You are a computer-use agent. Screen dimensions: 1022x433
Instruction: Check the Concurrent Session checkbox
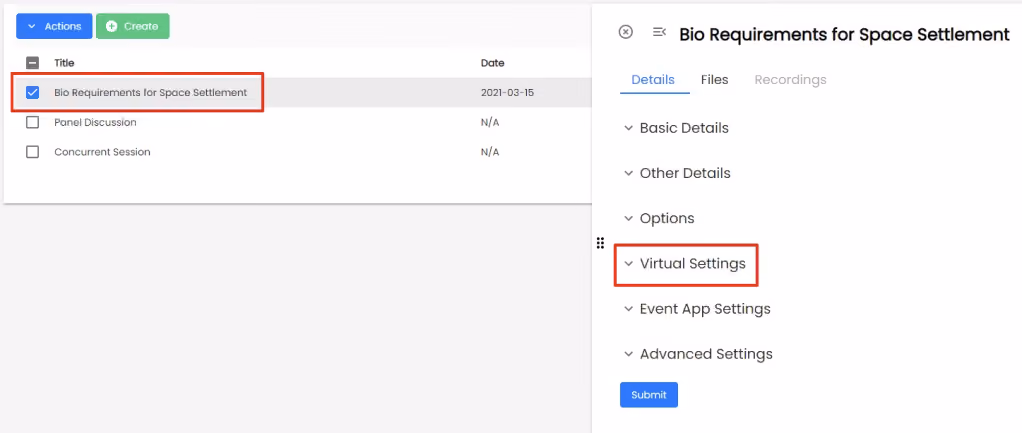pos(33,152)
